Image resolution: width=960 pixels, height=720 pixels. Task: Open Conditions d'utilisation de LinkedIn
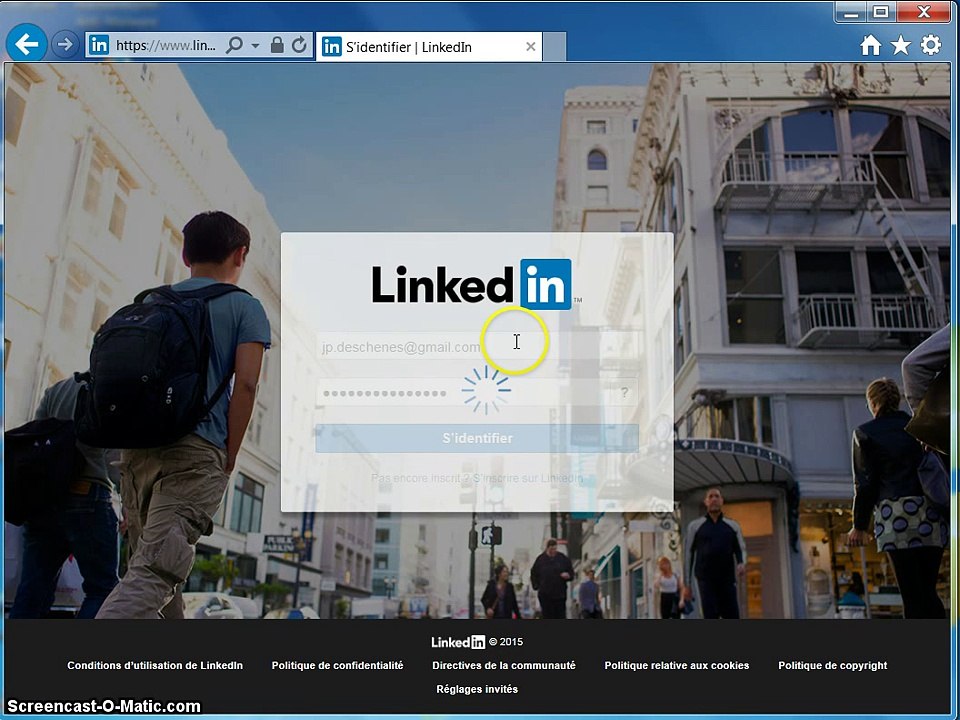coord(155,666)
